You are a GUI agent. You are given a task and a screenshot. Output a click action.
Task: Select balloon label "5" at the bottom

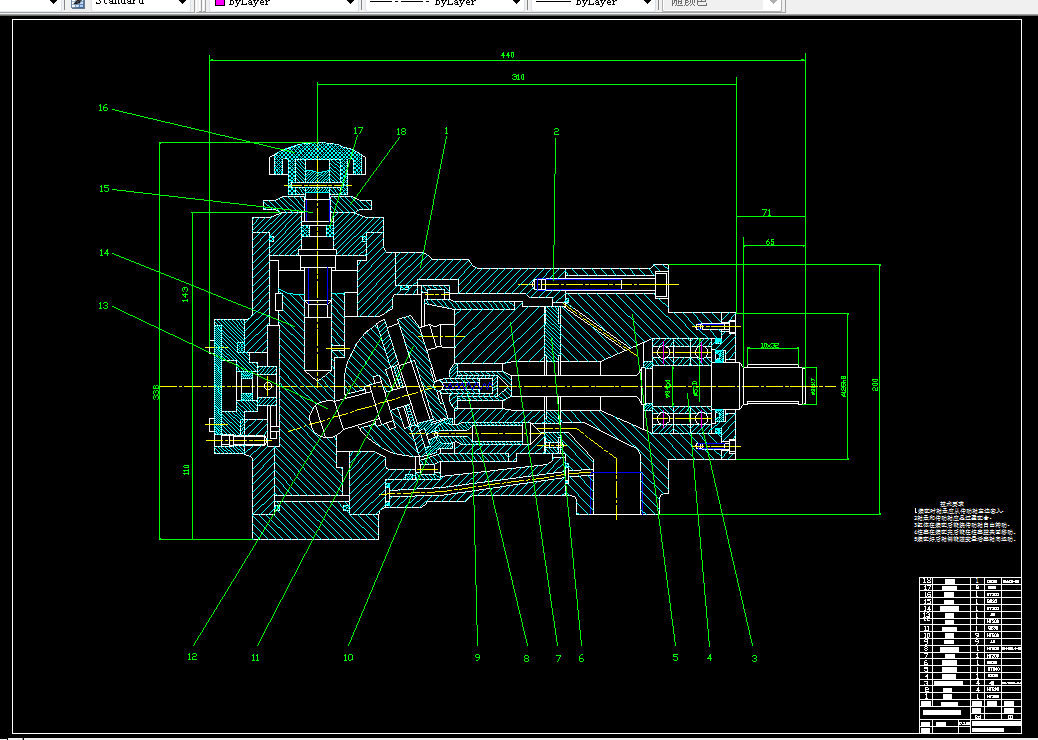coord(675,658)
